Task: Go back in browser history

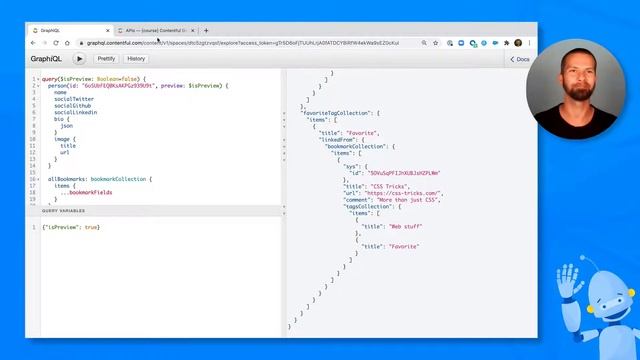Action: tap(33, 43)
